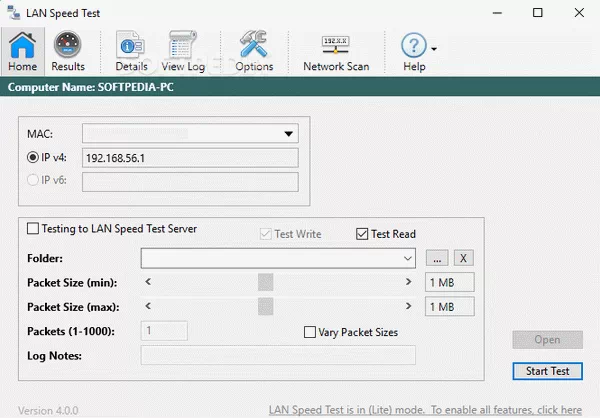Select the IP v4 radio button
This screenshot has width=600, height=418.
tap(33, 157)
